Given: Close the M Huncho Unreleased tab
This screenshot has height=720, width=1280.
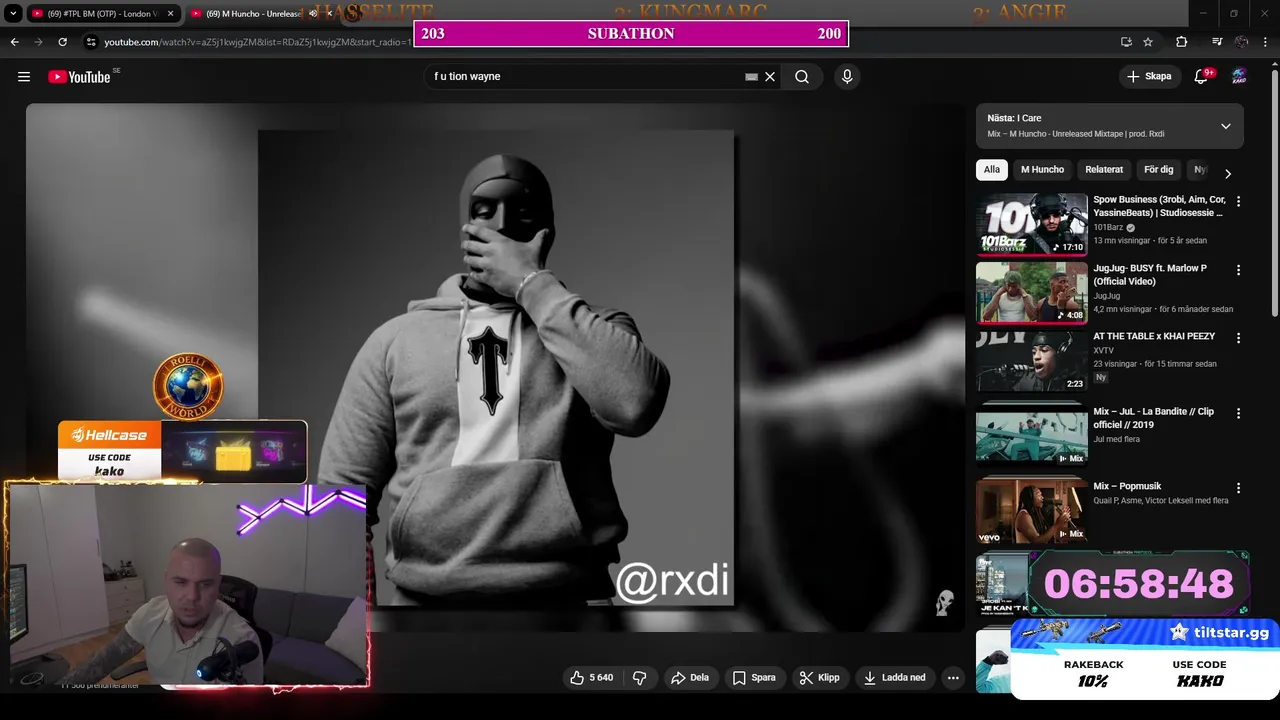Looking at the screenshot, I should point(329,14).
